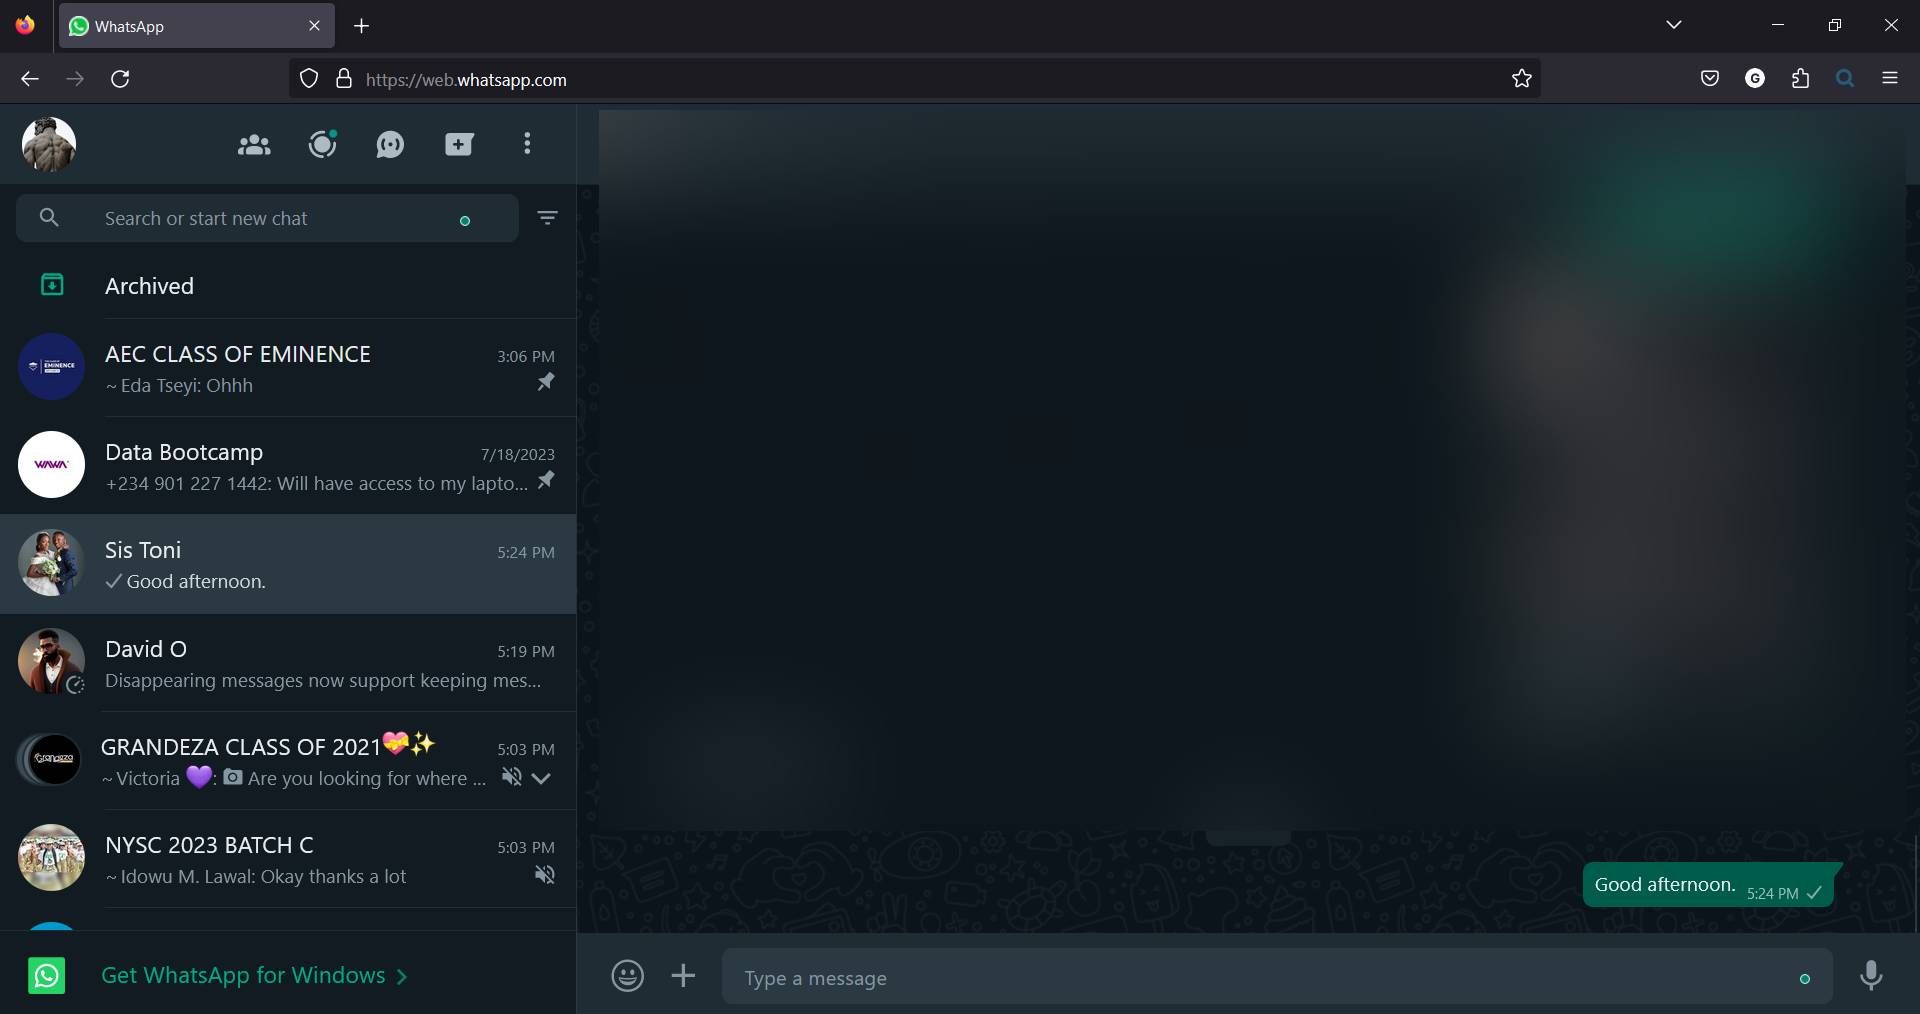Reload the current page
Screen dimensions: 1920x1014
coord(120,79)
